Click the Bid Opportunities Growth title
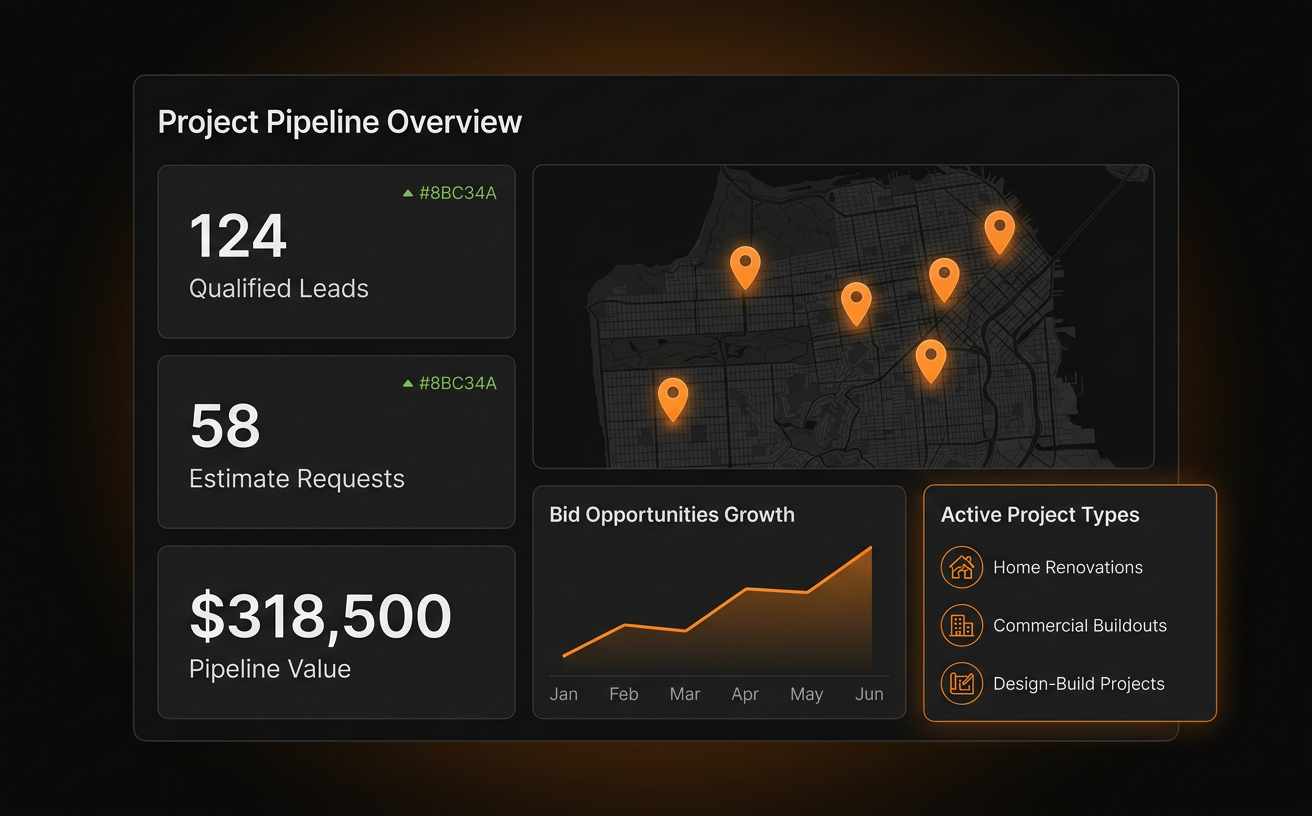Screen dimensions: 1312x816 click(672, 515)
